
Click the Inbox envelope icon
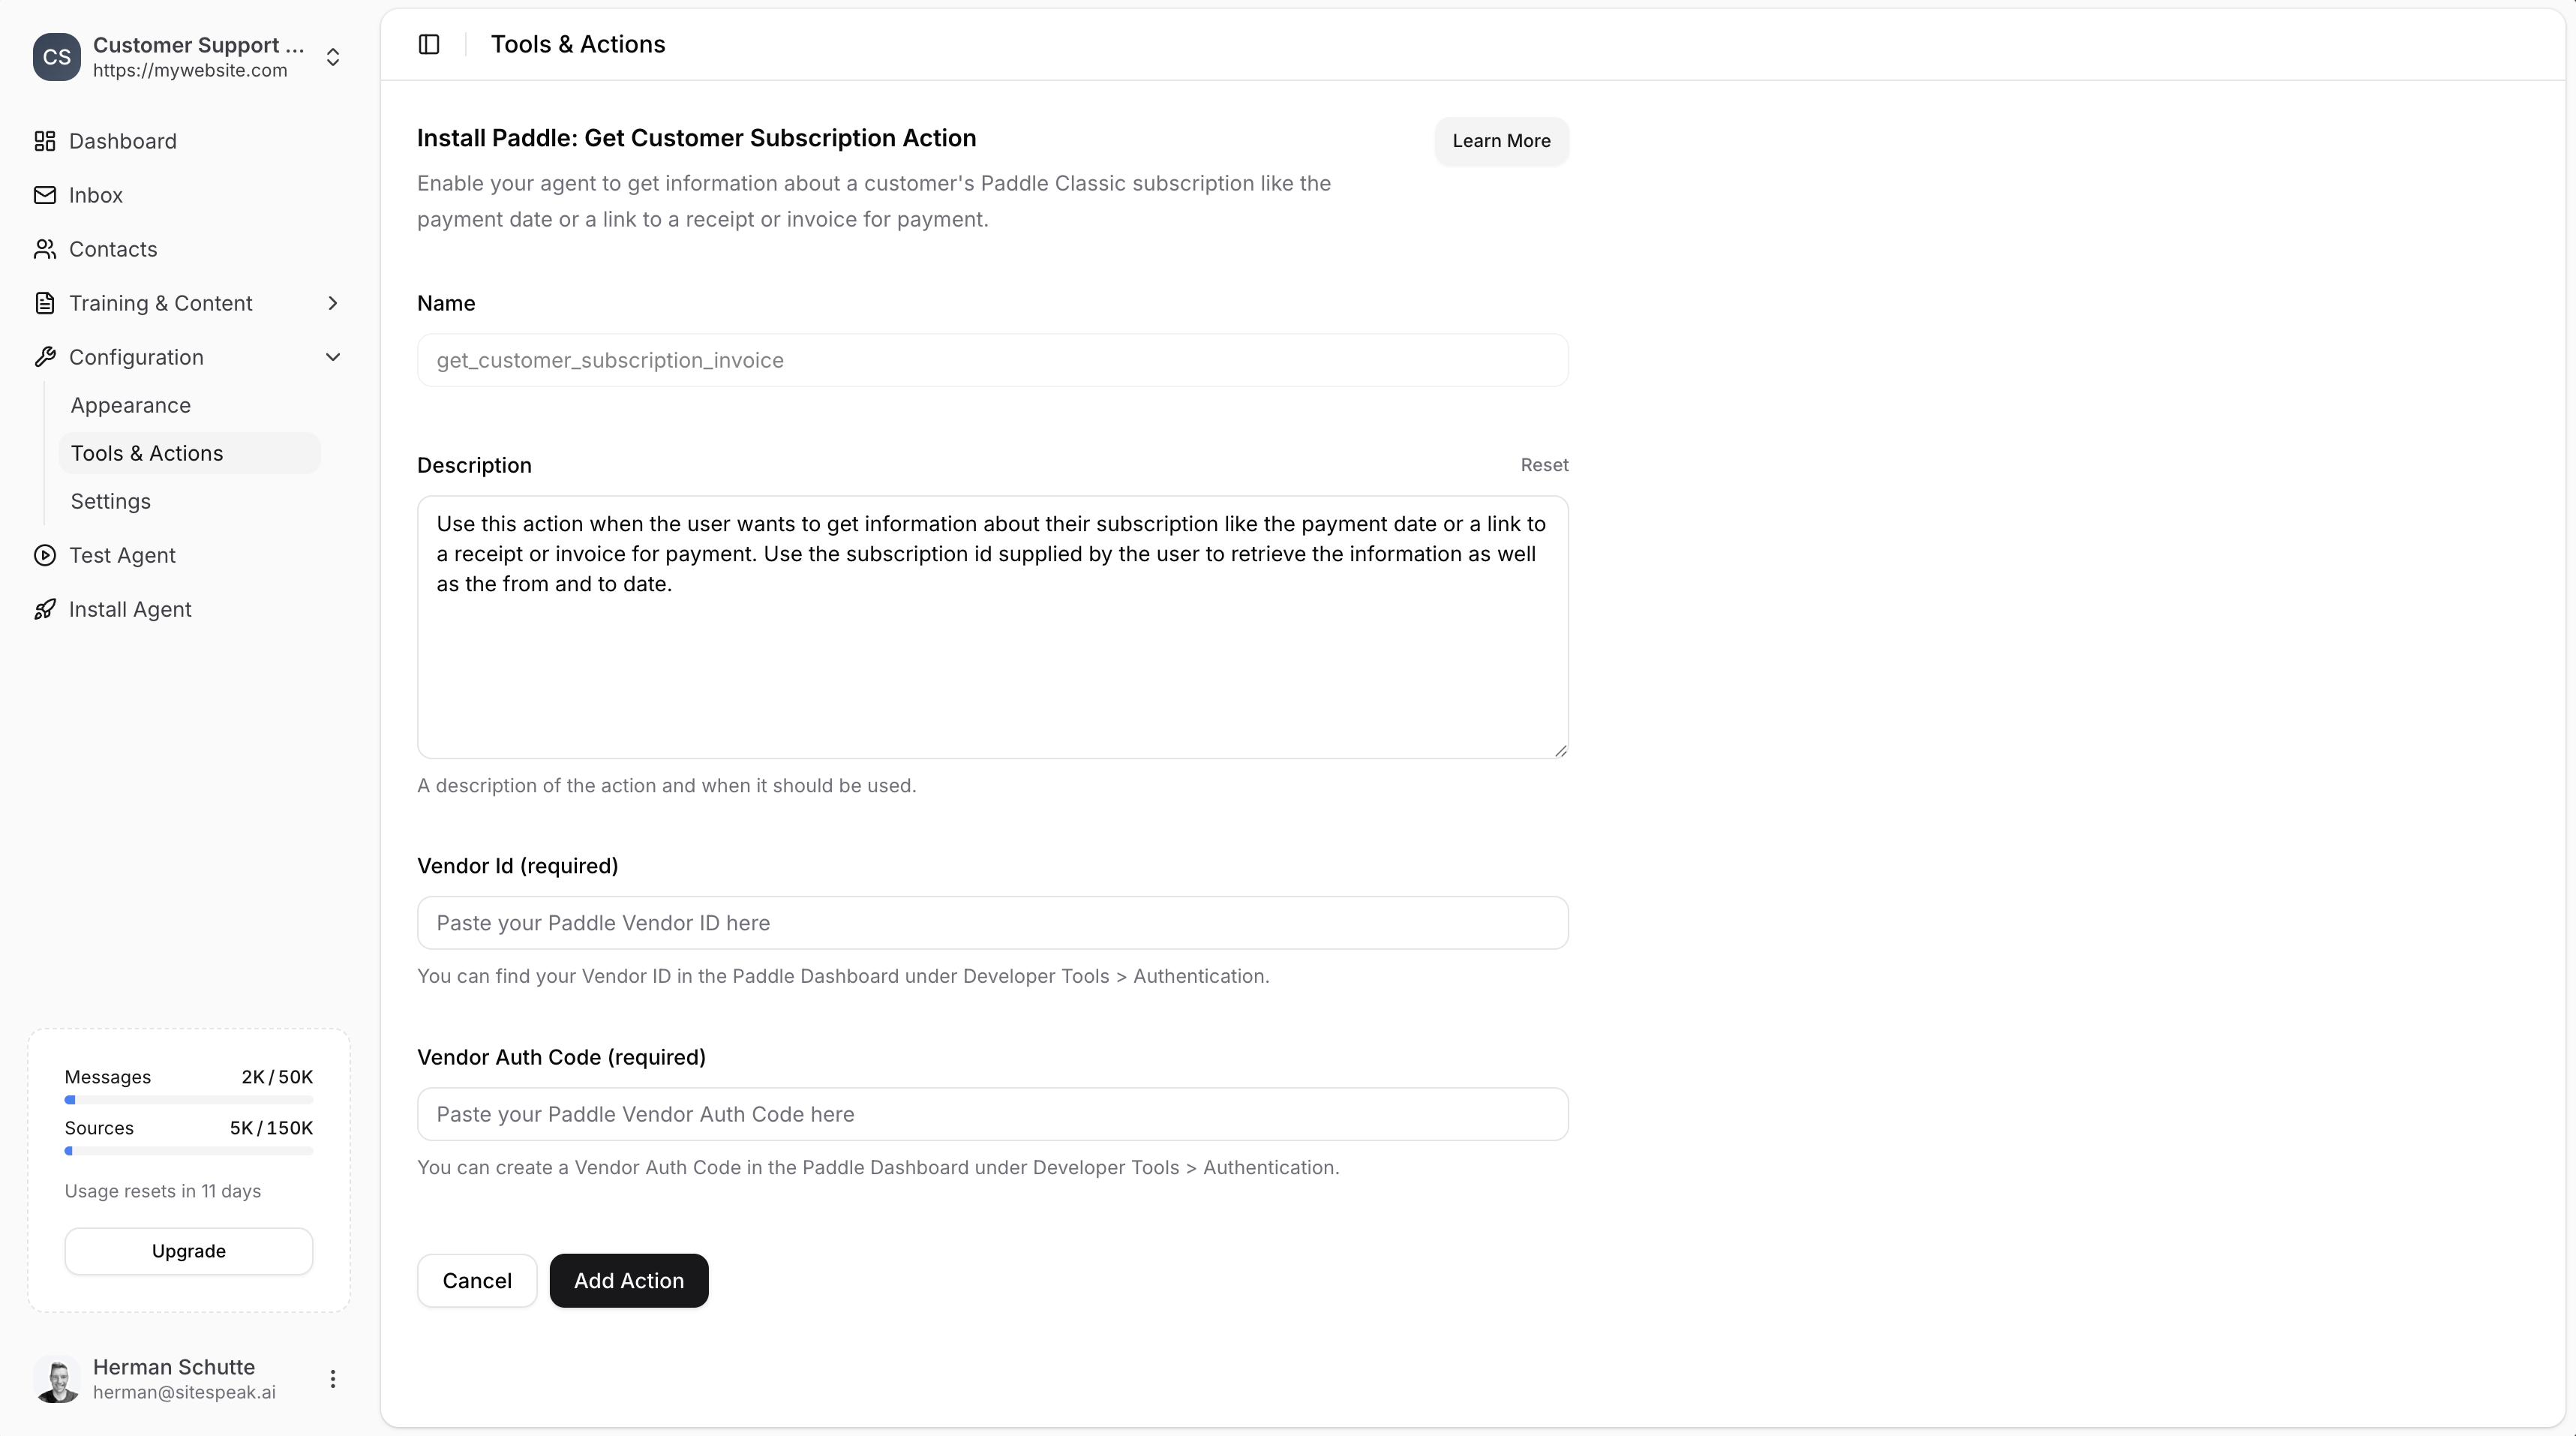(45, 195)
